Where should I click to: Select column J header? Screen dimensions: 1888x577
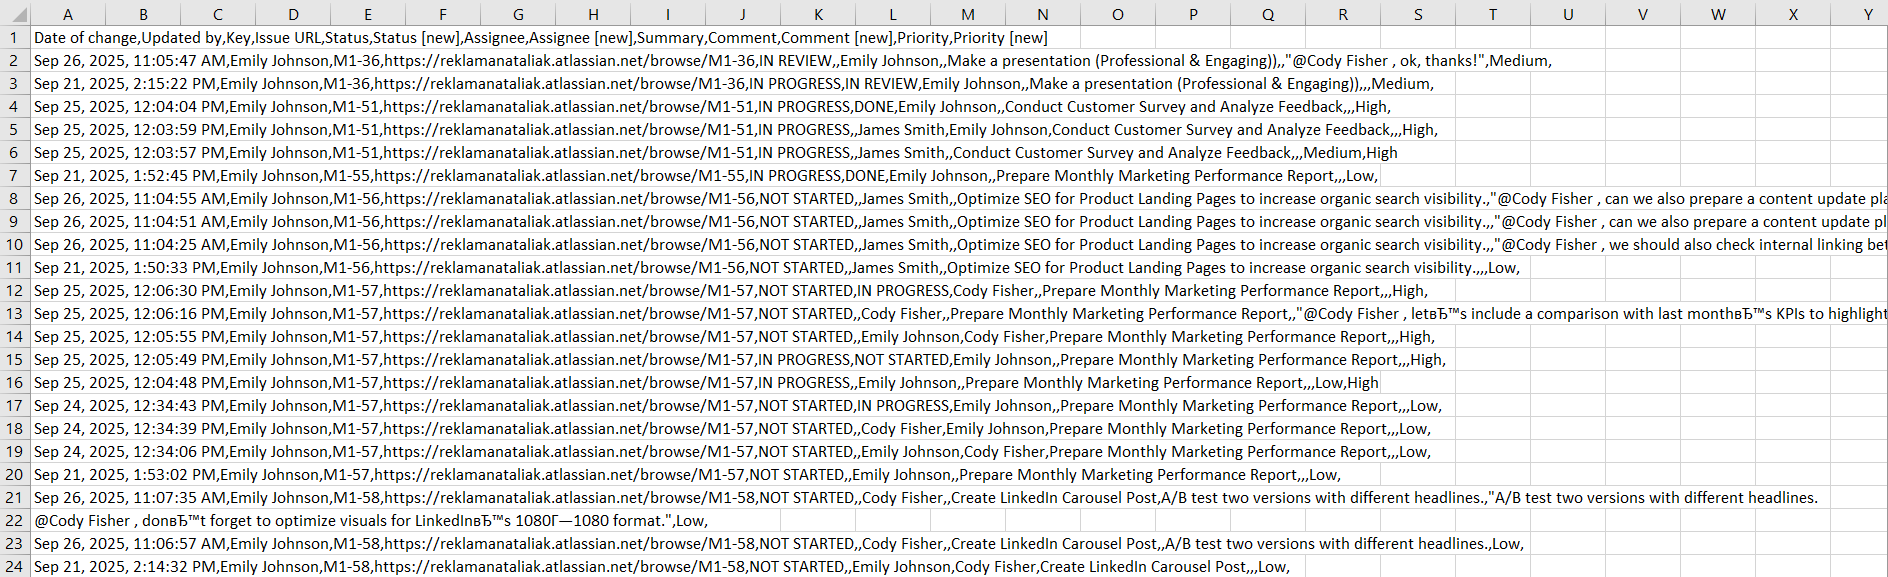pos(743,14)
